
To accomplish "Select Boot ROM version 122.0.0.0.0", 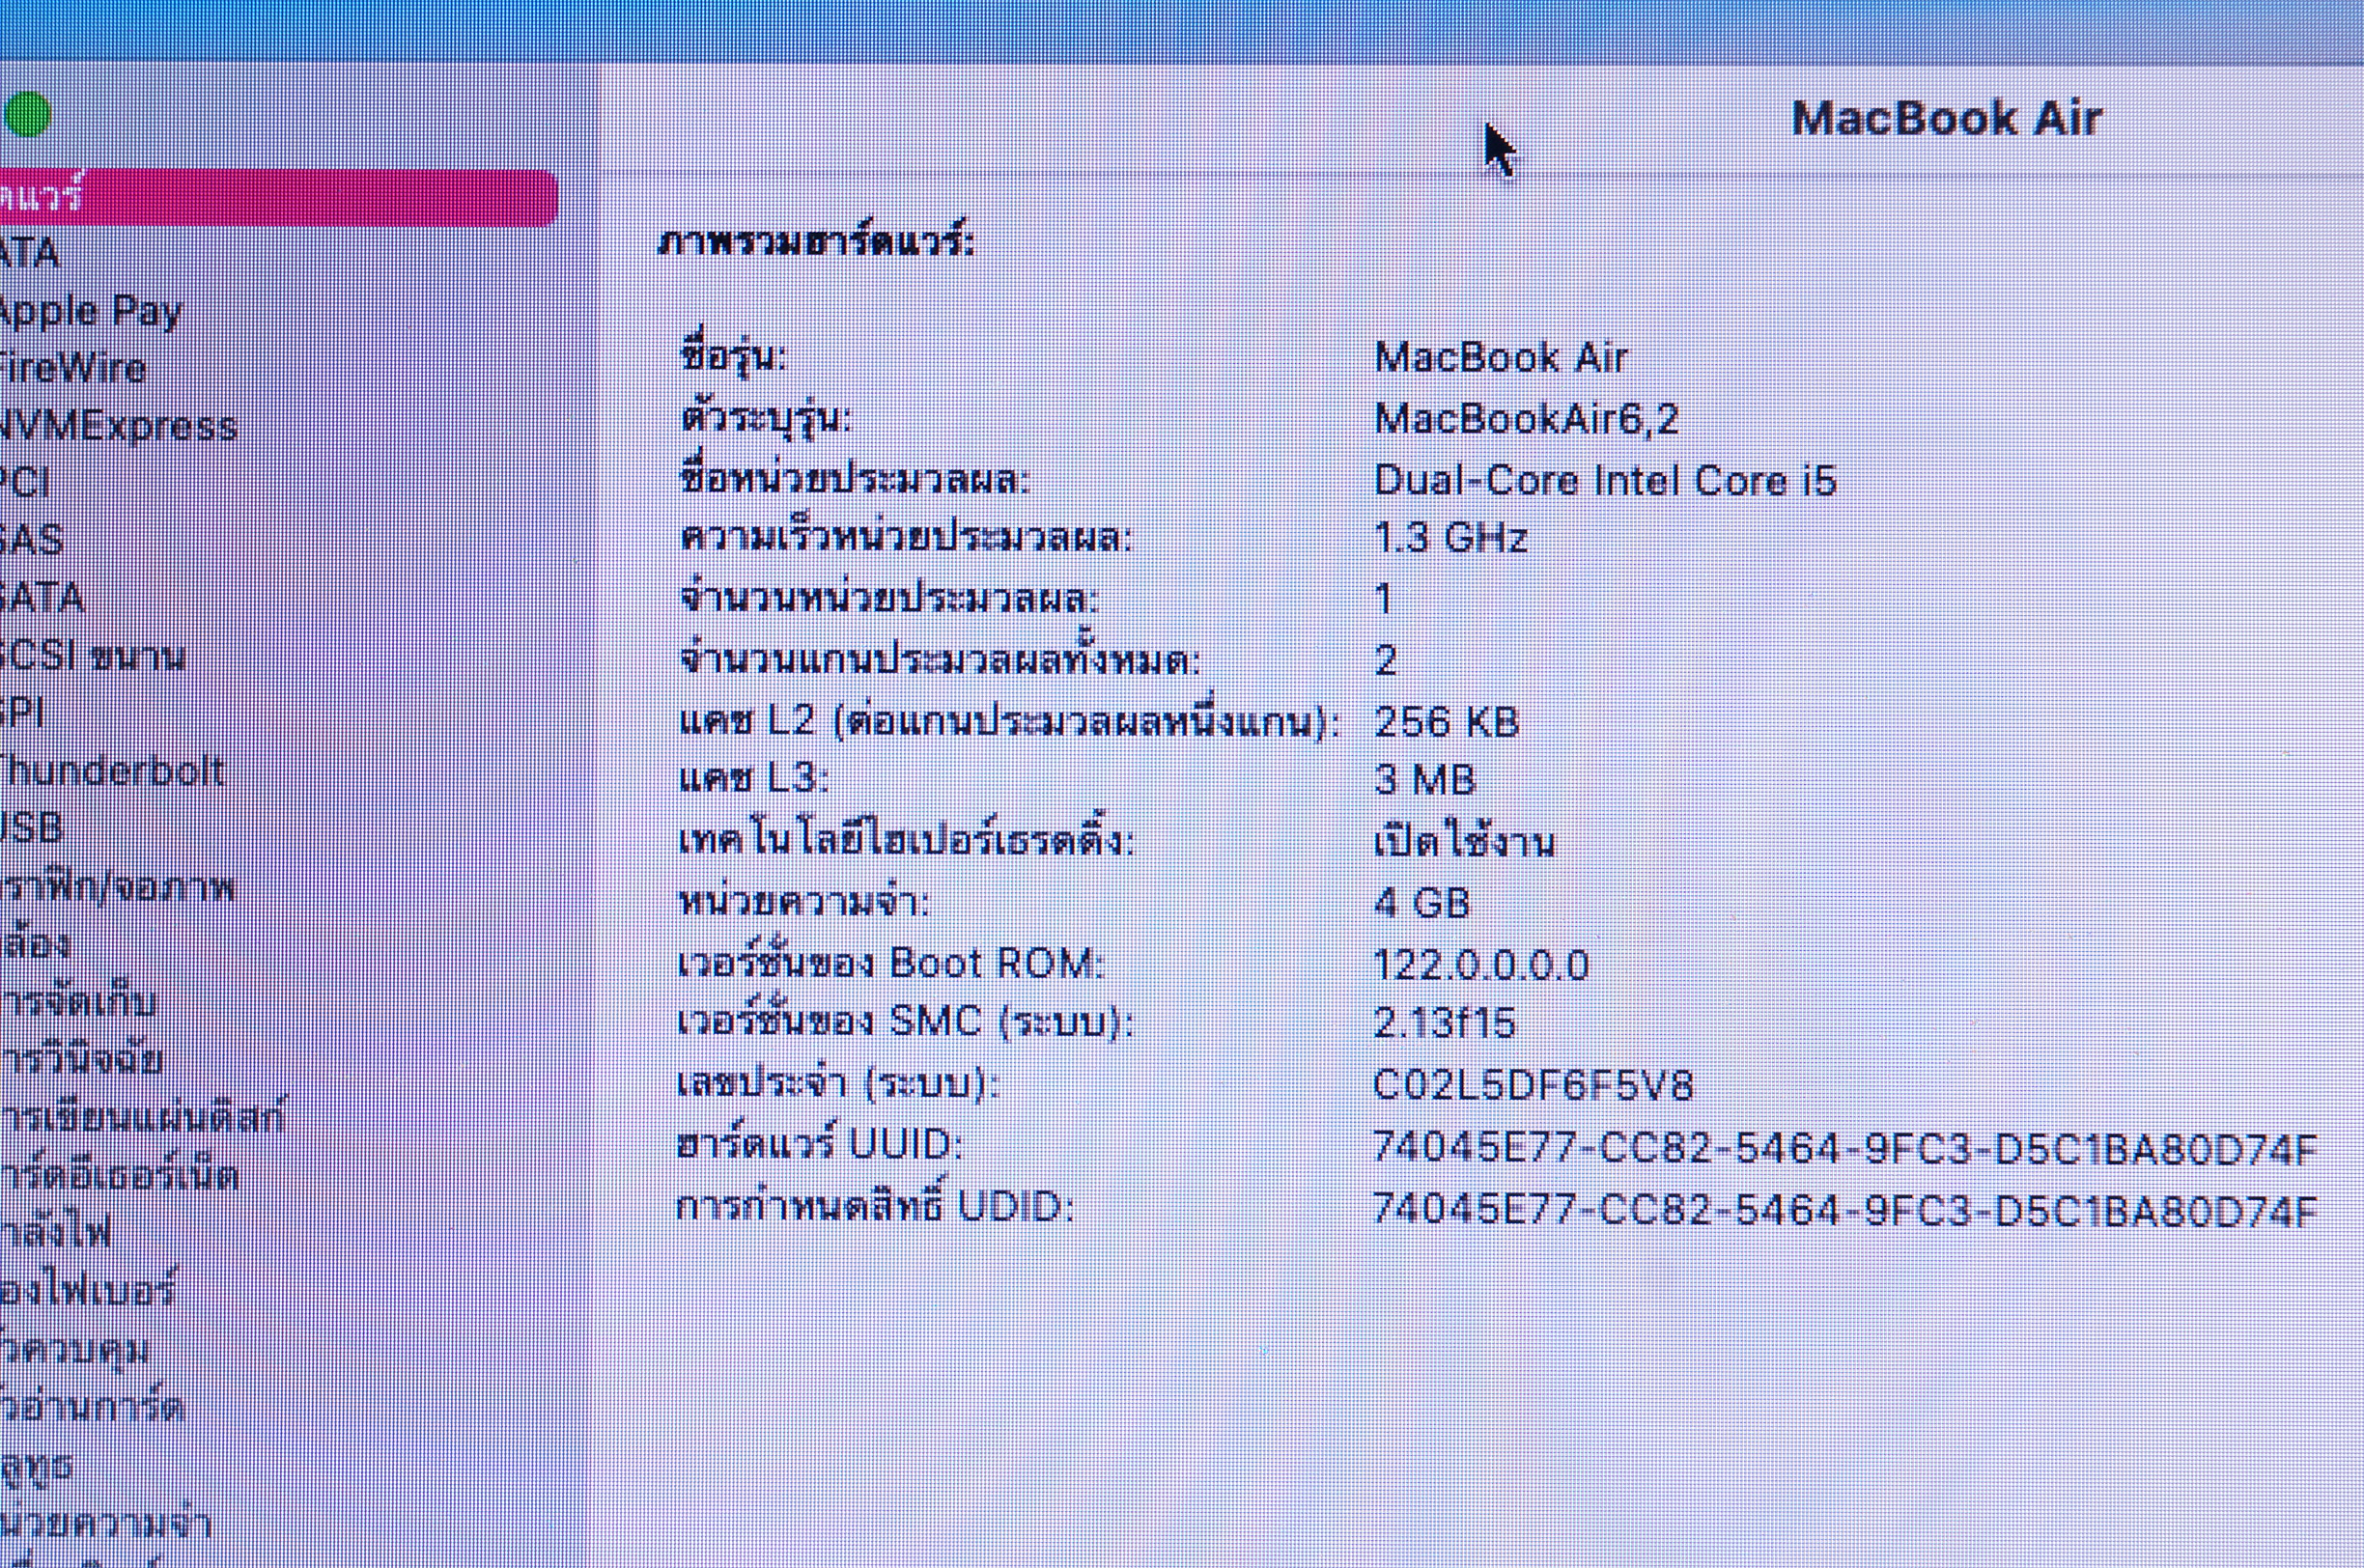I will (1481, 965).
